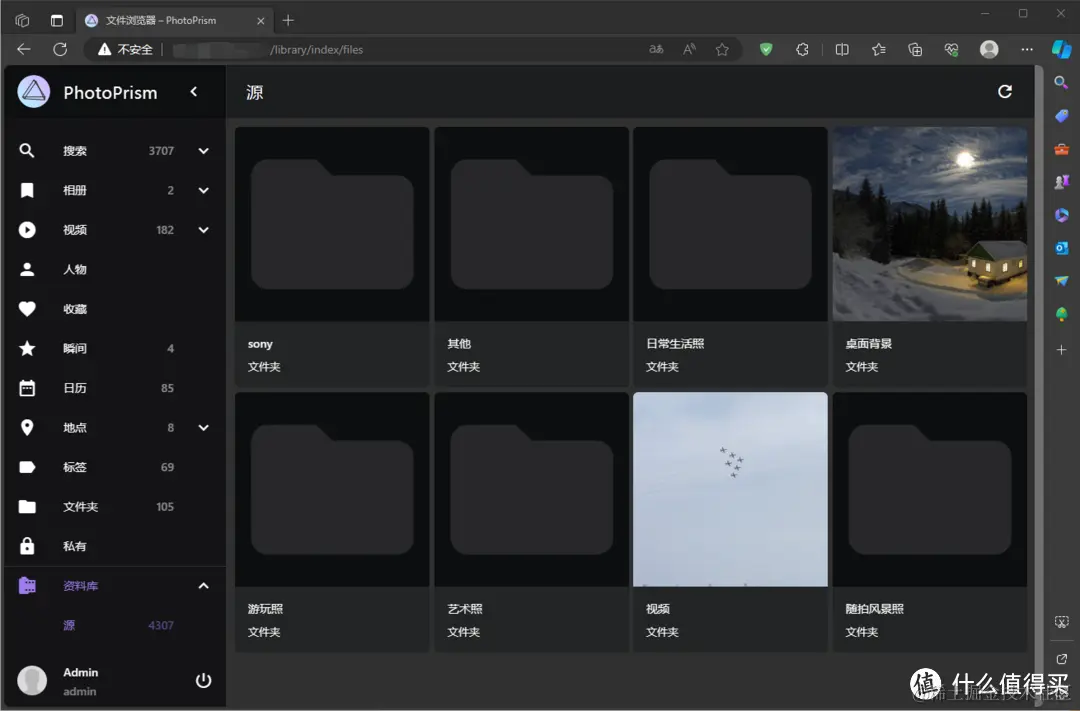1080x711 pixels.
Task: Click the tag icon to open 标签
Action: [x=28, y=467]
